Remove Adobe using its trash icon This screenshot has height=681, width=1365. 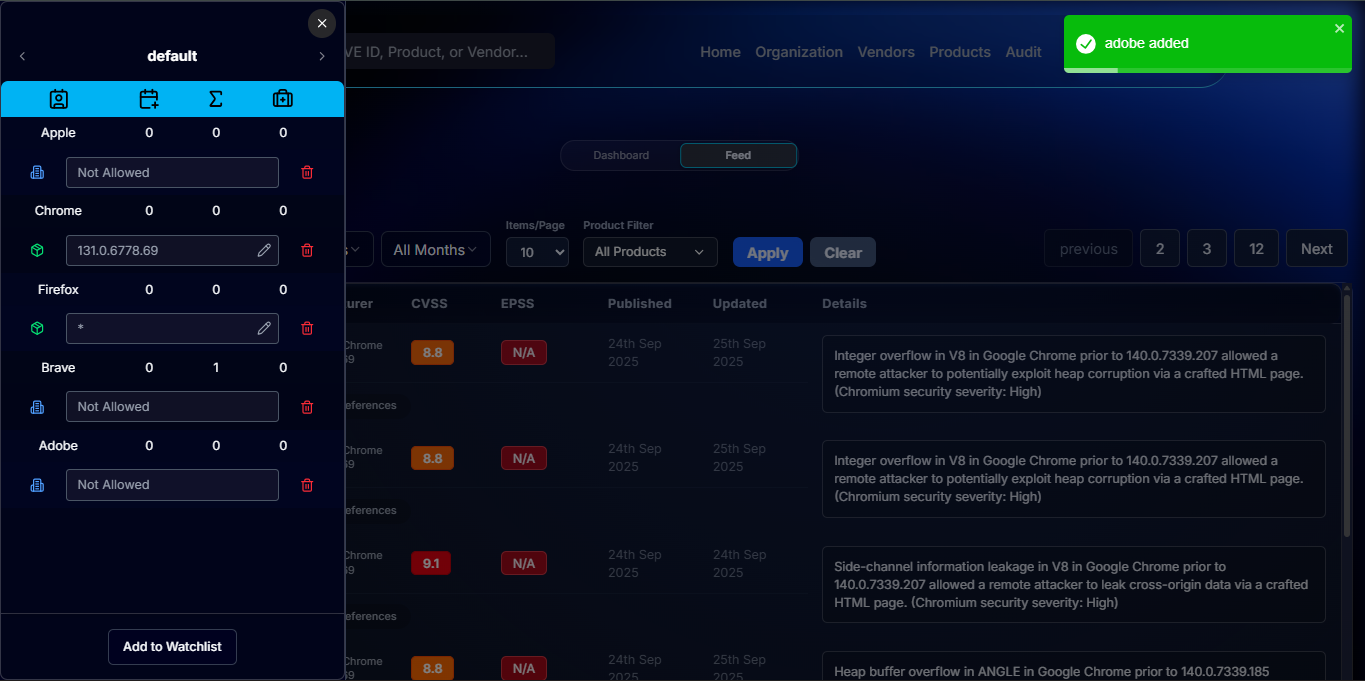307,485
